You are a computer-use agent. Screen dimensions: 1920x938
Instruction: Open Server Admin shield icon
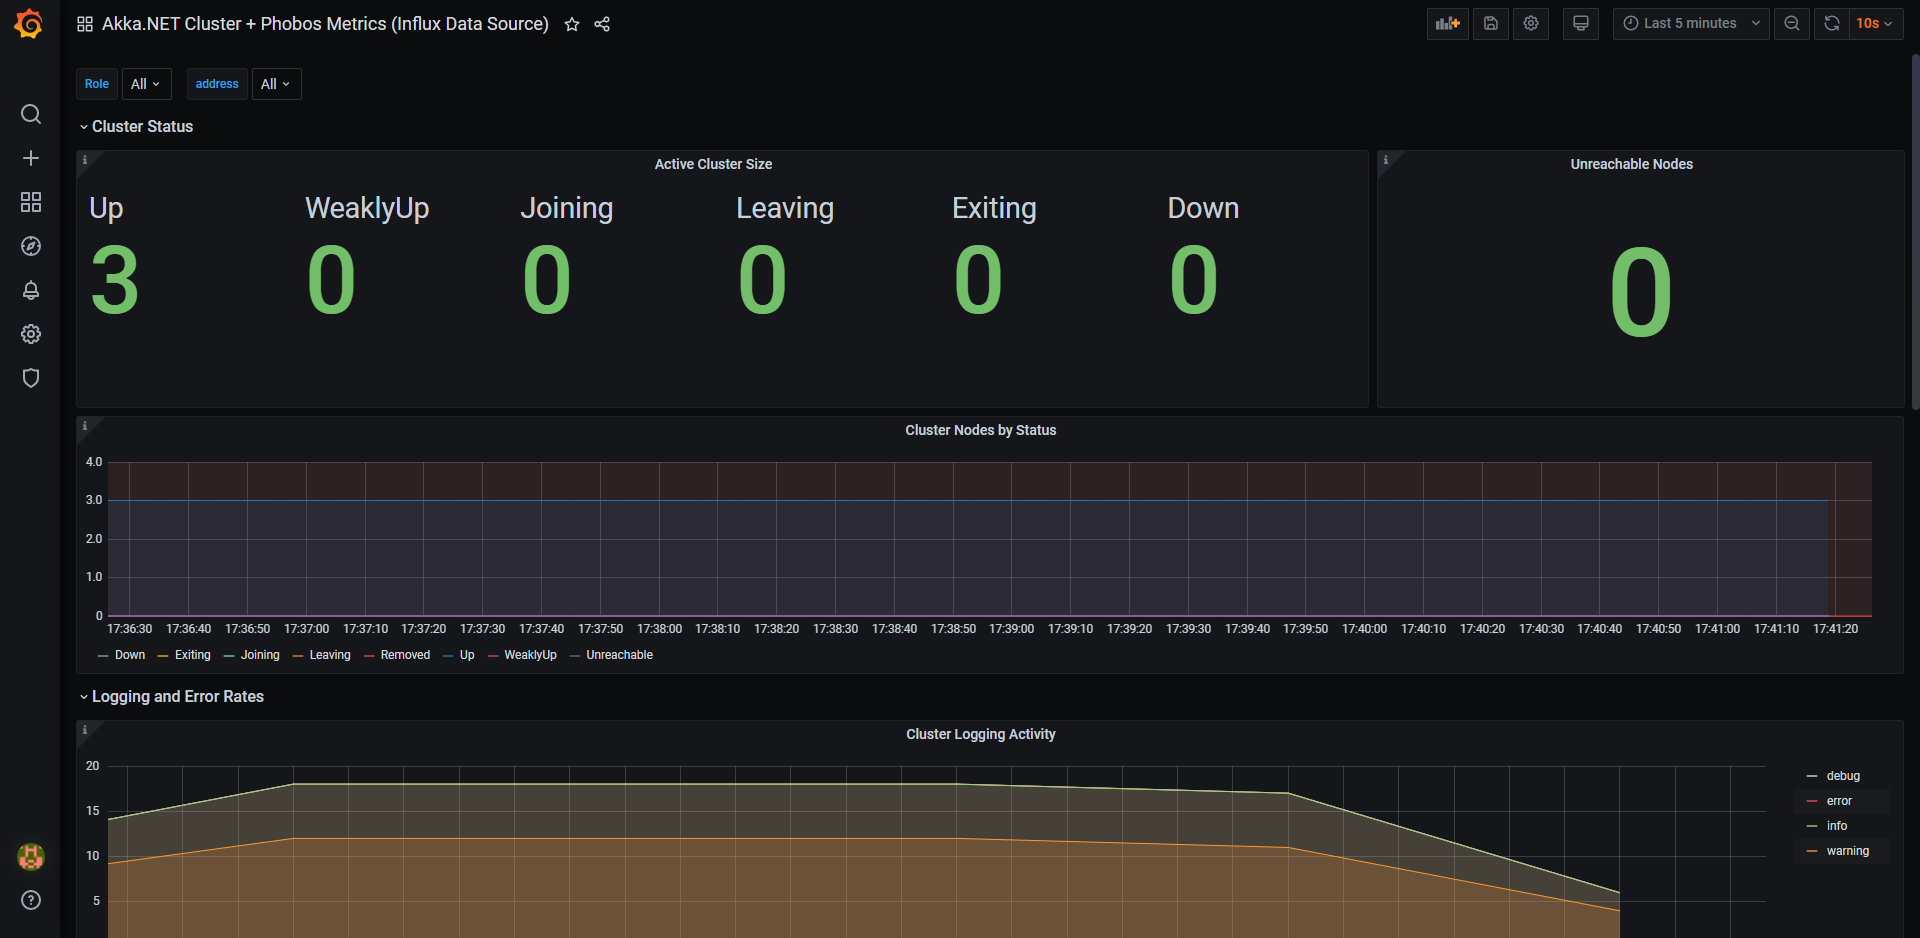tap(31, 378)
